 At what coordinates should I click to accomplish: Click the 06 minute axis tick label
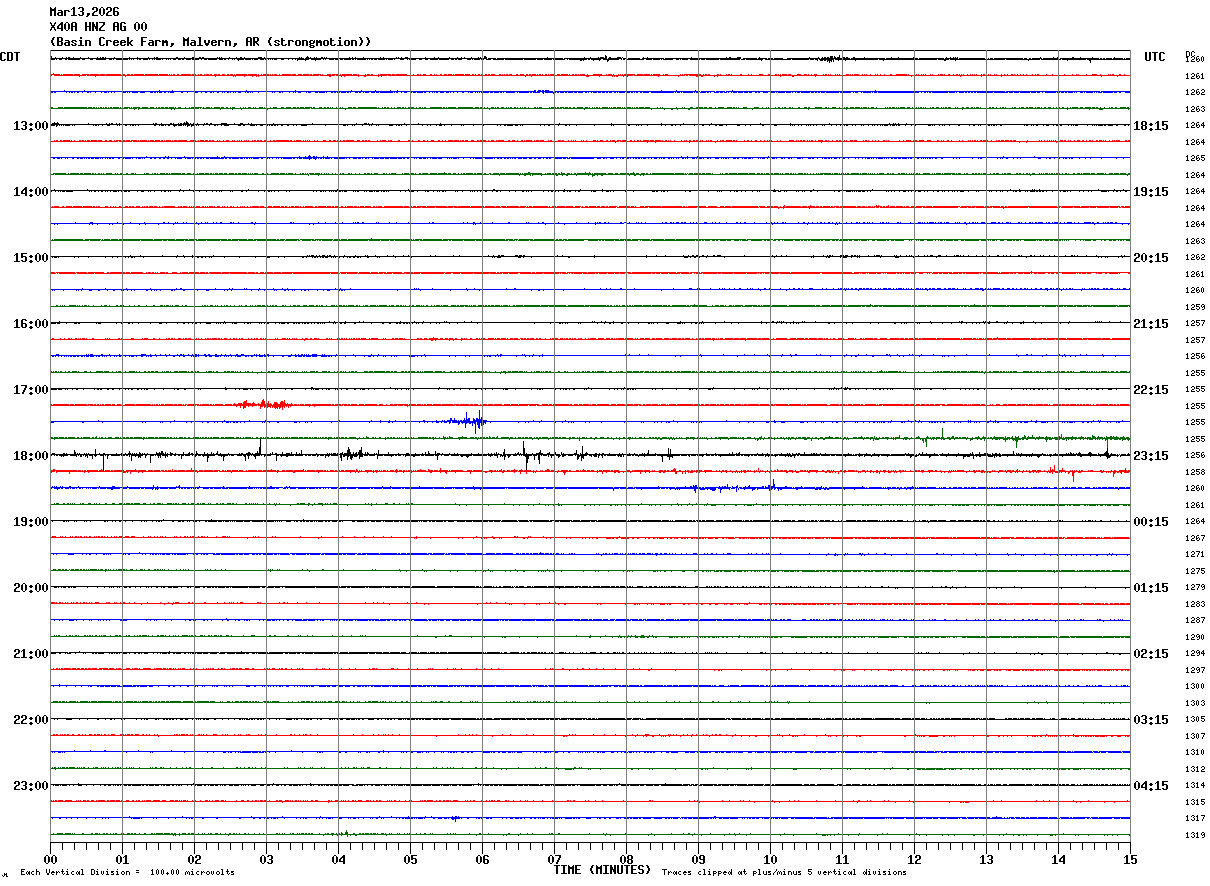[482, 859]
